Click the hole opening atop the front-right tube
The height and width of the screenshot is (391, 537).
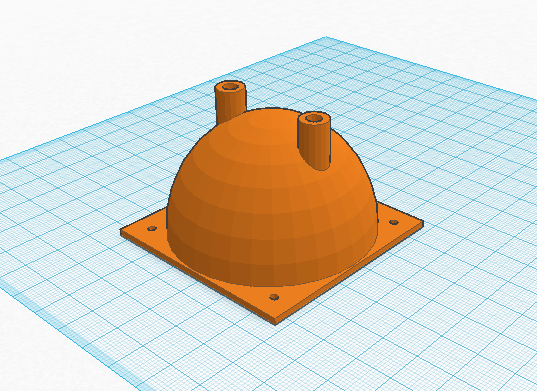click(x=314, y=118)
